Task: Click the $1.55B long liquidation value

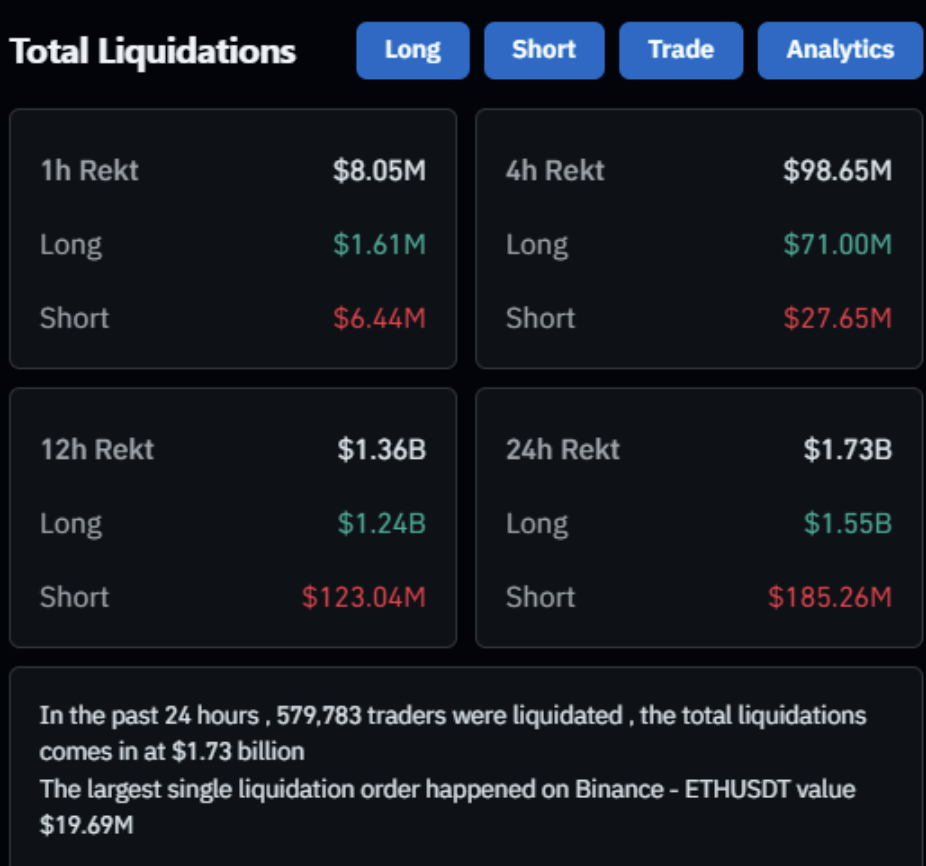Action: tap(847, 523)
